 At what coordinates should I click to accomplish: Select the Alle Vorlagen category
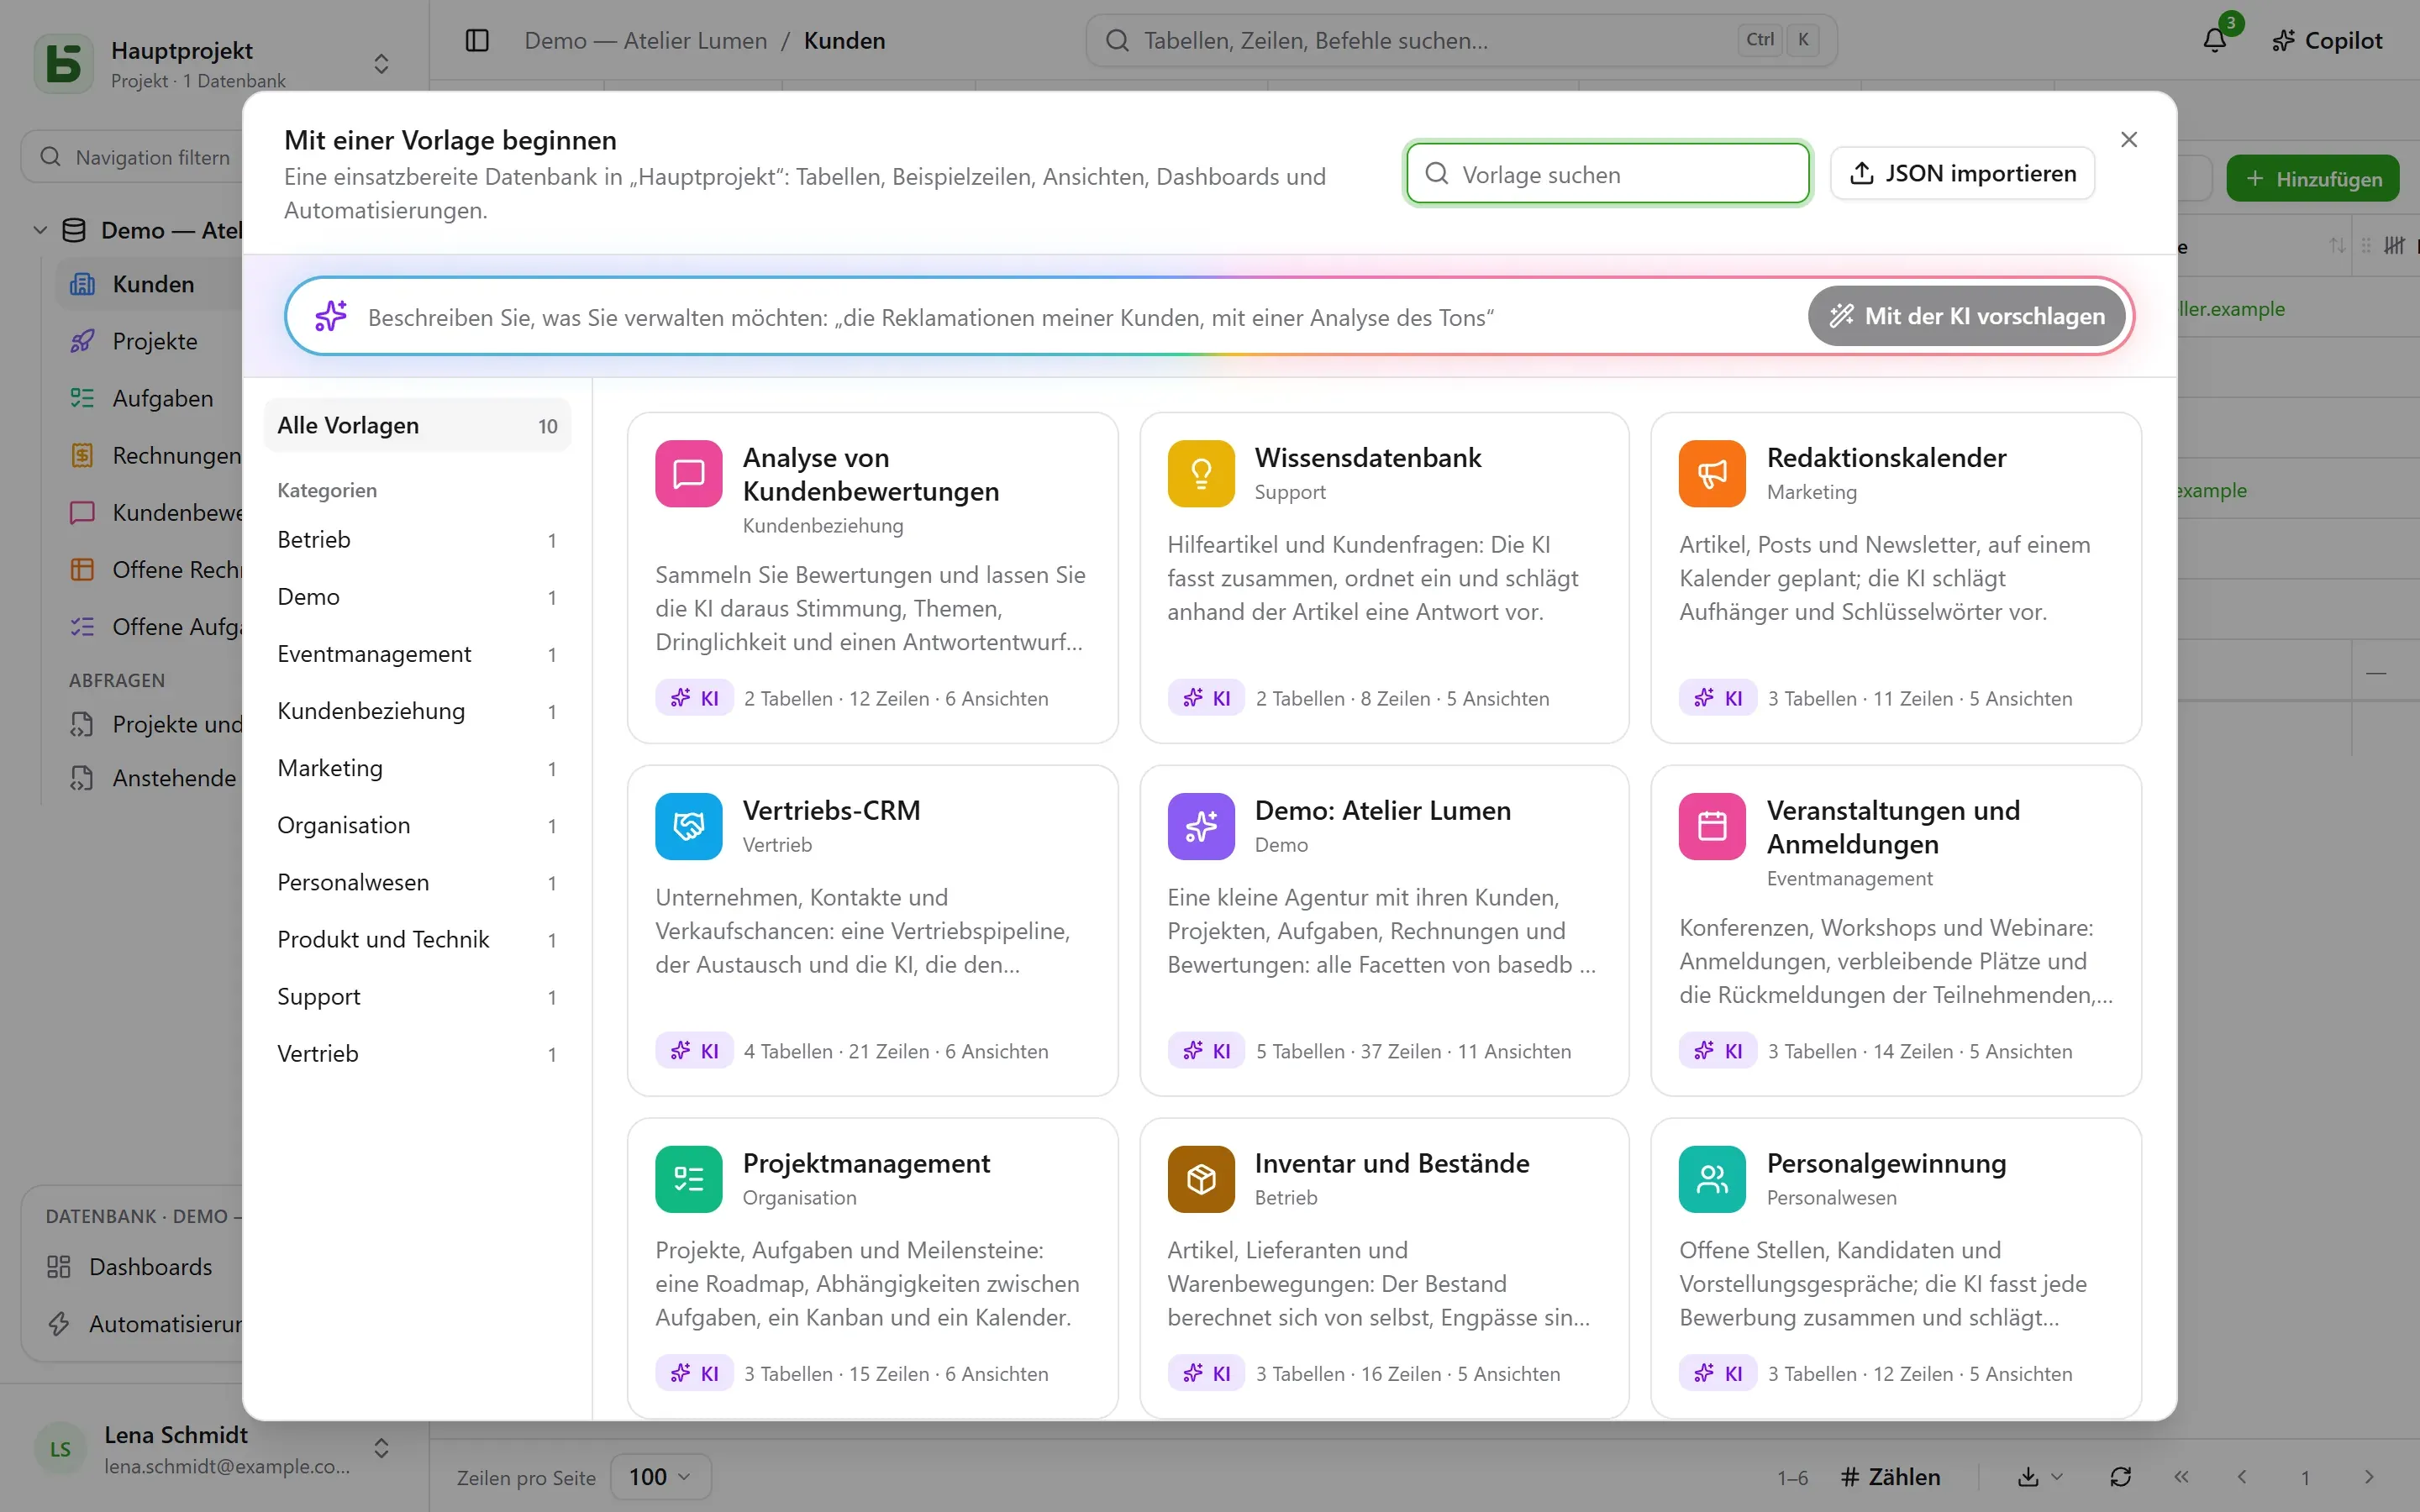[x=417, y=425]
